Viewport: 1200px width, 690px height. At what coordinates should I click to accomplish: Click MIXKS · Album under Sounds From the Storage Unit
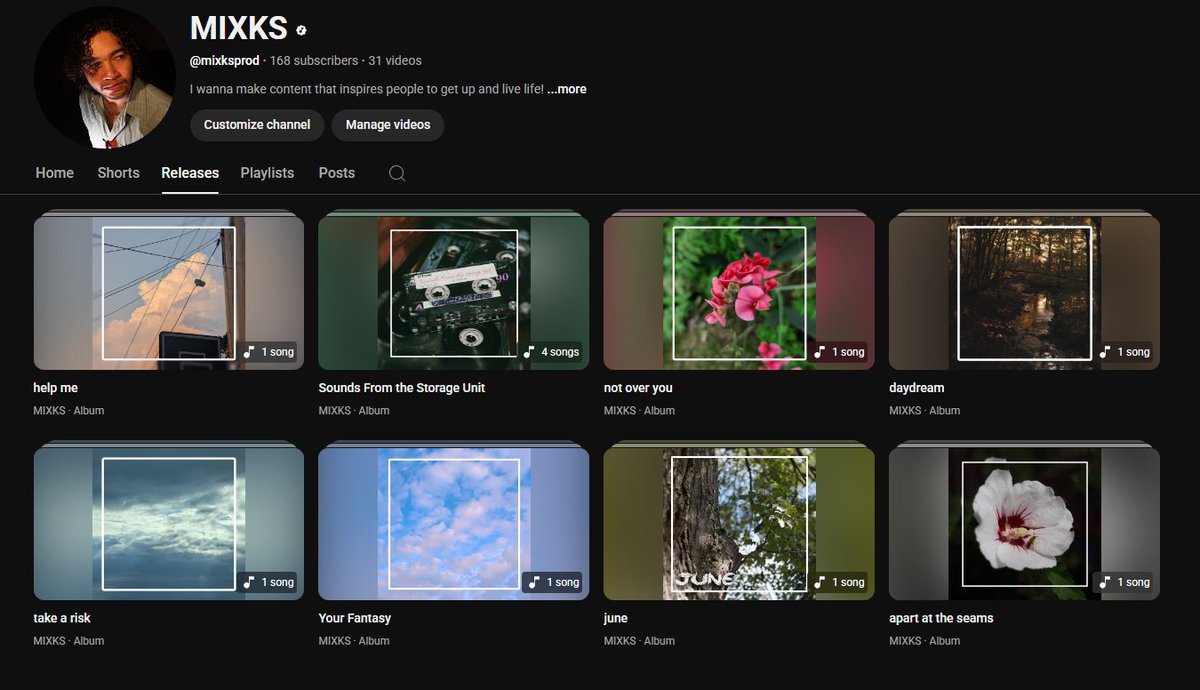click(x=354, y=411)
